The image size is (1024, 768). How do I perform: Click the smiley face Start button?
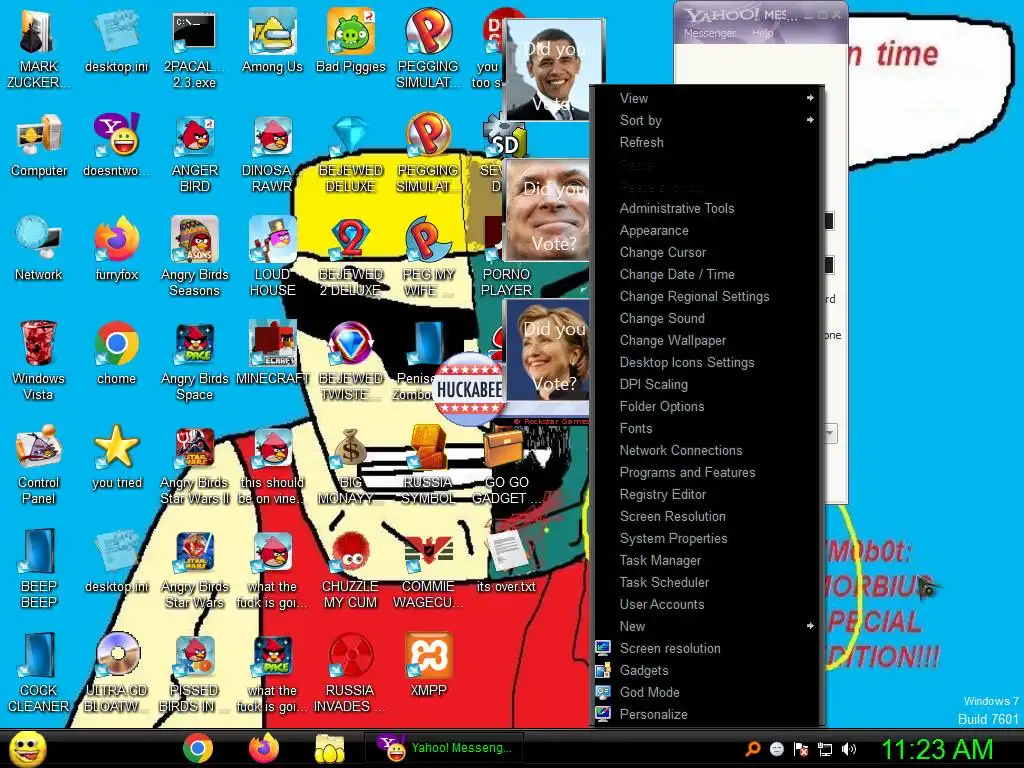click(x=27, y=748)
